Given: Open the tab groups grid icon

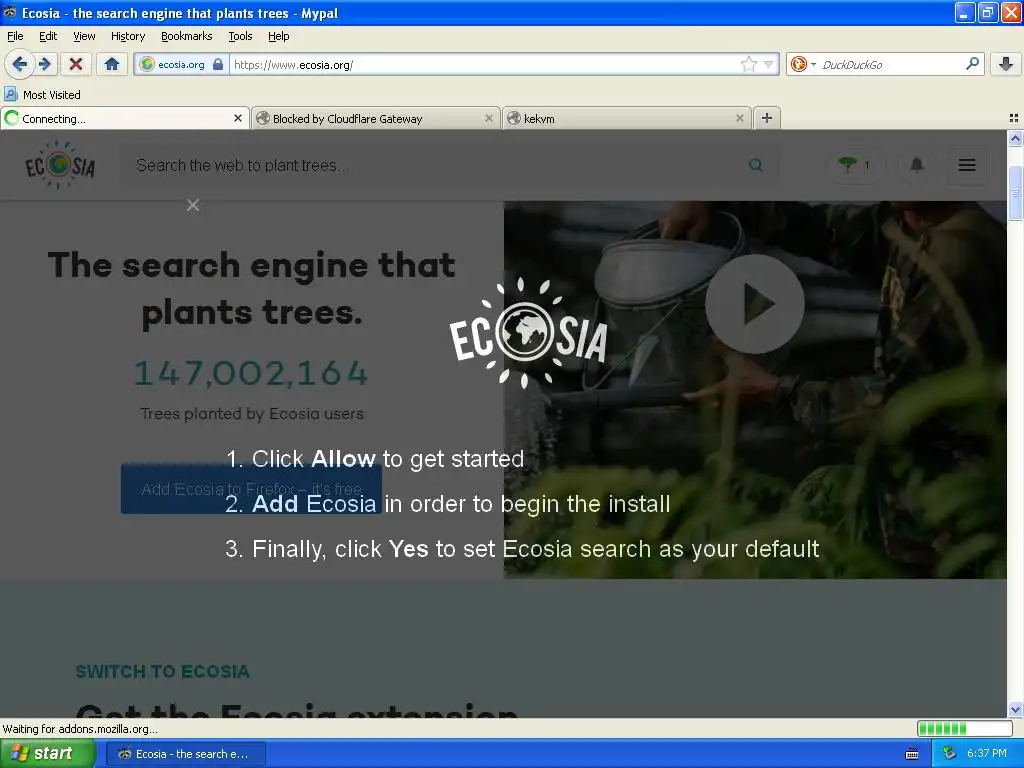Looking at the screenshot, I should click(1014, 118).
